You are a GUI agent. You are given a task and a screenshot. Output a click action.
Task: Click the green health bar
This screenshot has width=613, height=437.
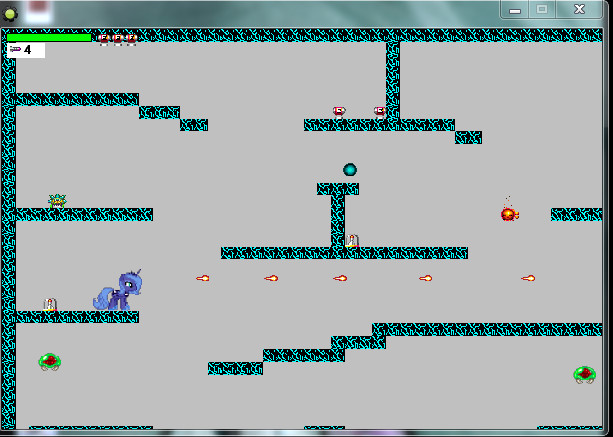[49, 38]
